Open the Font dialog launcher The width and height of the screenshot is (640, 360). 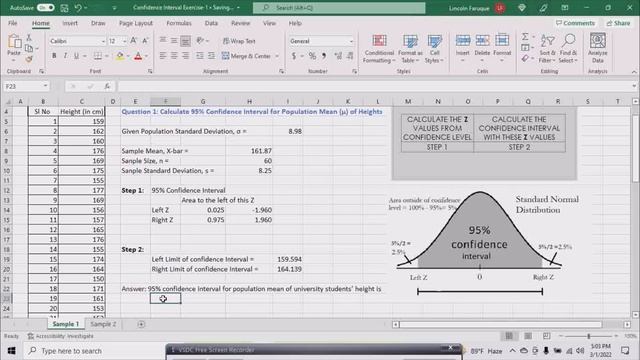click(x=150, y=71)
